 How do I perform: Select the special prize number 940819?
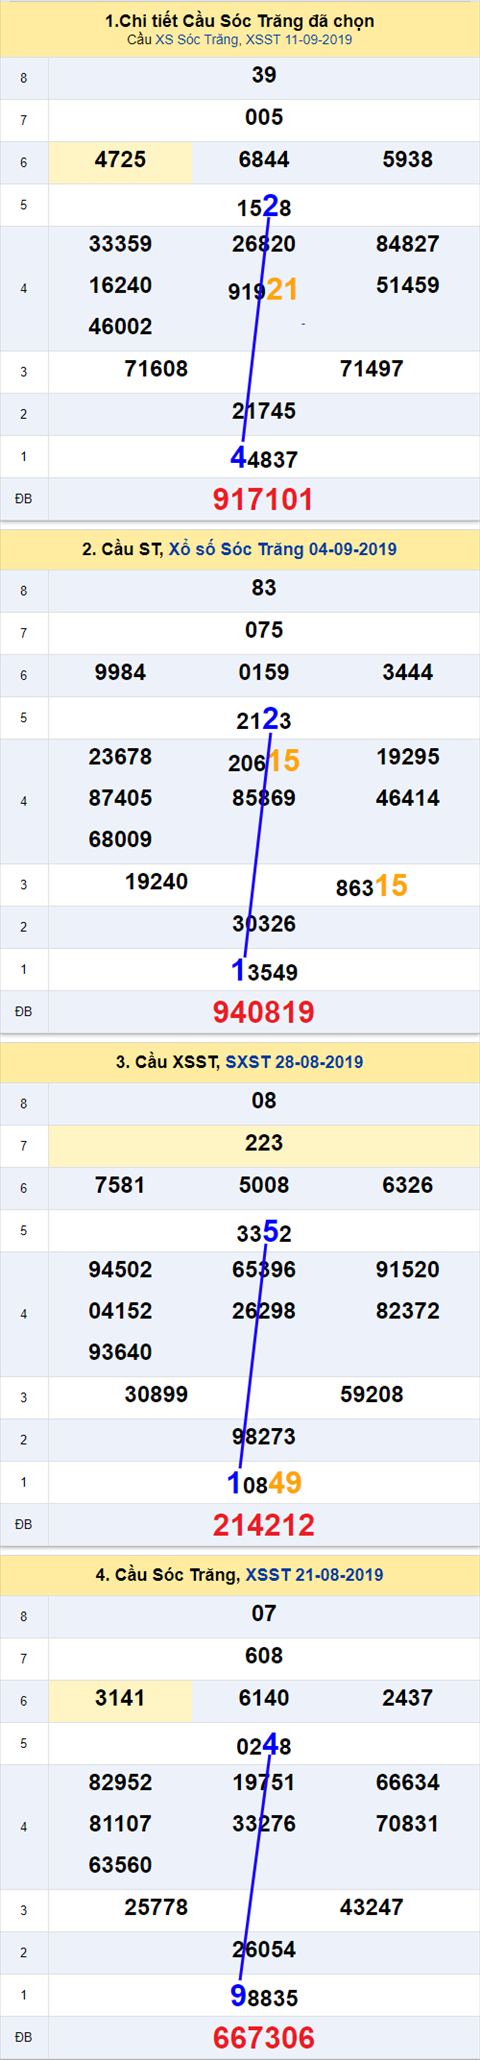pos(263,1012)
